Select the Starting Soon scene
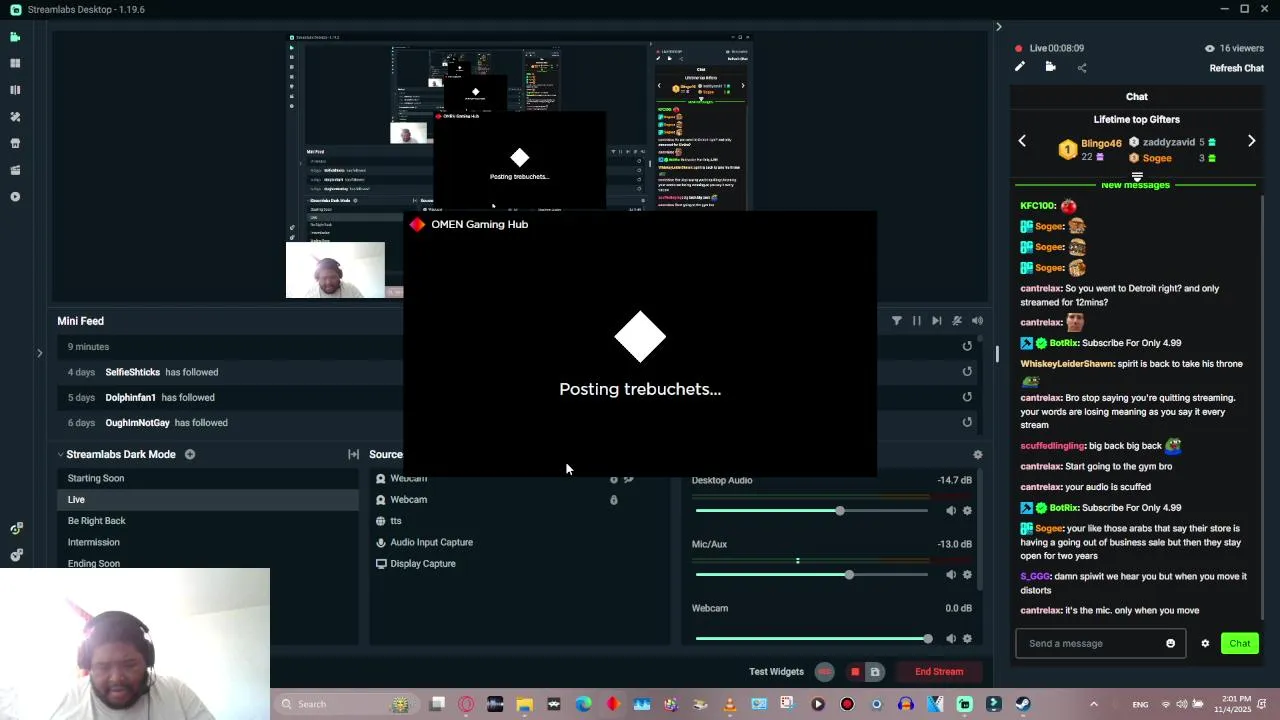Image resolution: width=1280 pixels, height=720 pixels. click(x=208, y=478)
